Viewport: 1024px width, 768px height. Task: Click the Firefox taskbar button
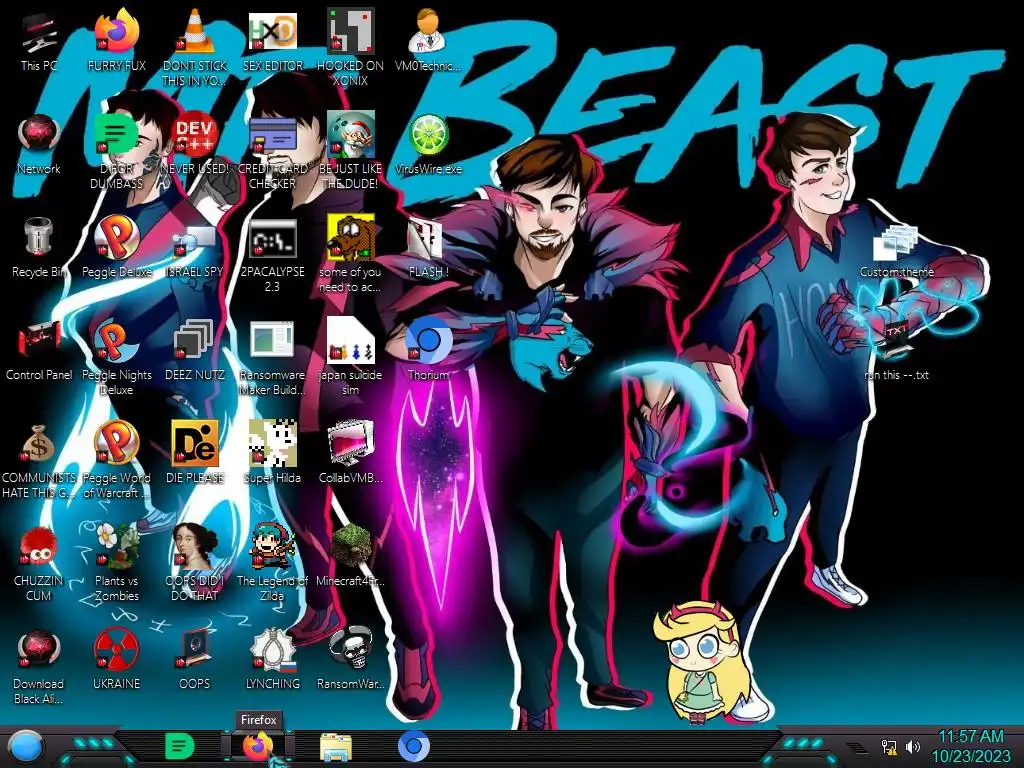pos(258,746)
